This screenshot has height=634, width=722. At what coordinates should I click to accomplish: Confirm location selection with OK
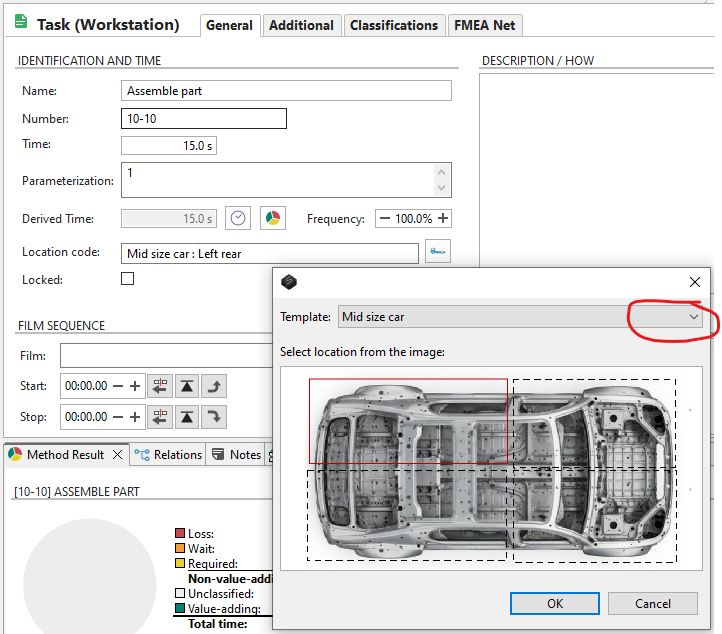(x=554, y=603)
